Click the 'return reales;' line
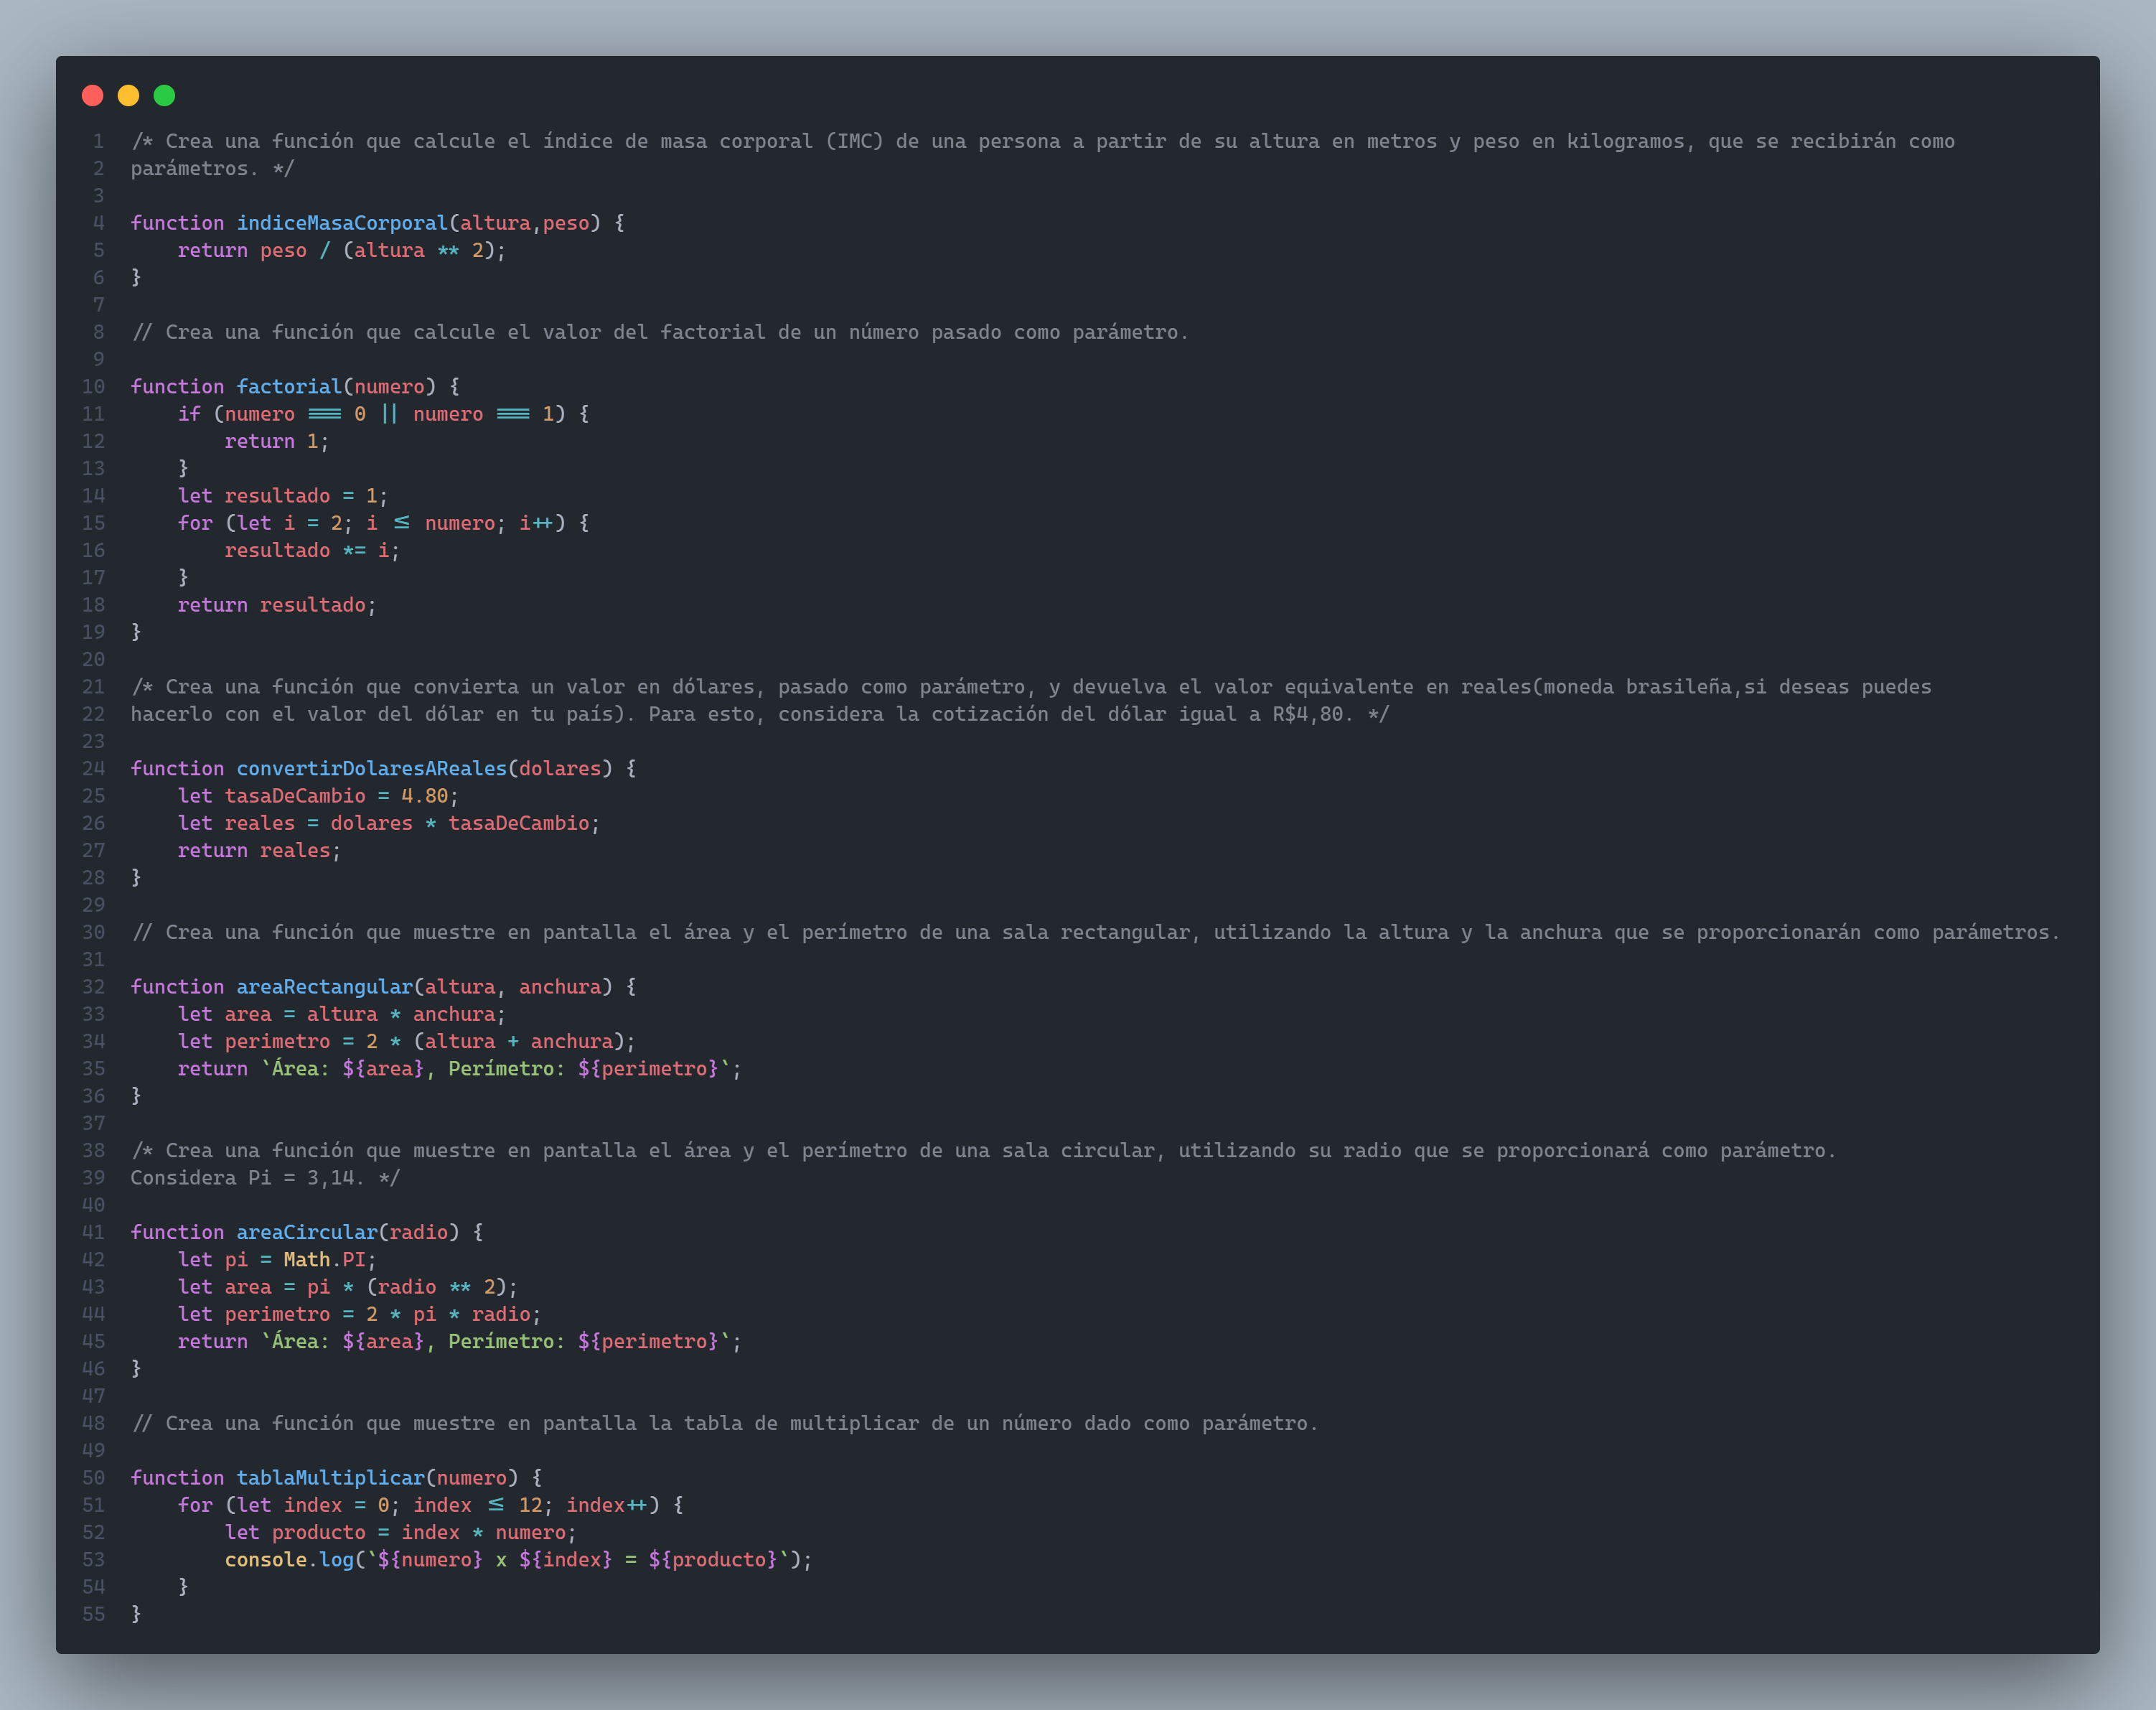 [x=259, y=851]
